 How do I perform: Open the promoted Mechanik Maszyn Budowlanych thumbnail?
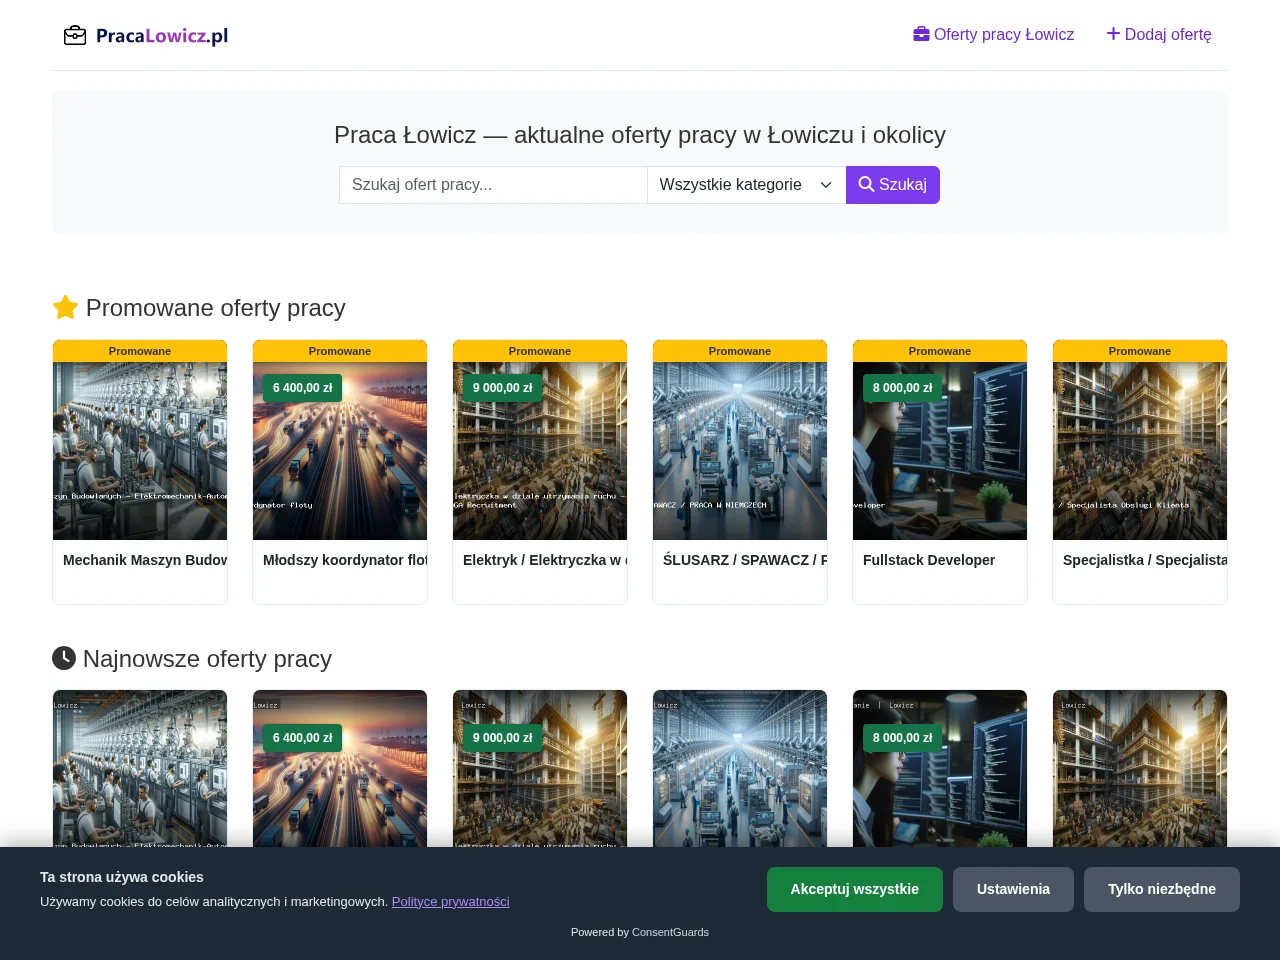140,451
